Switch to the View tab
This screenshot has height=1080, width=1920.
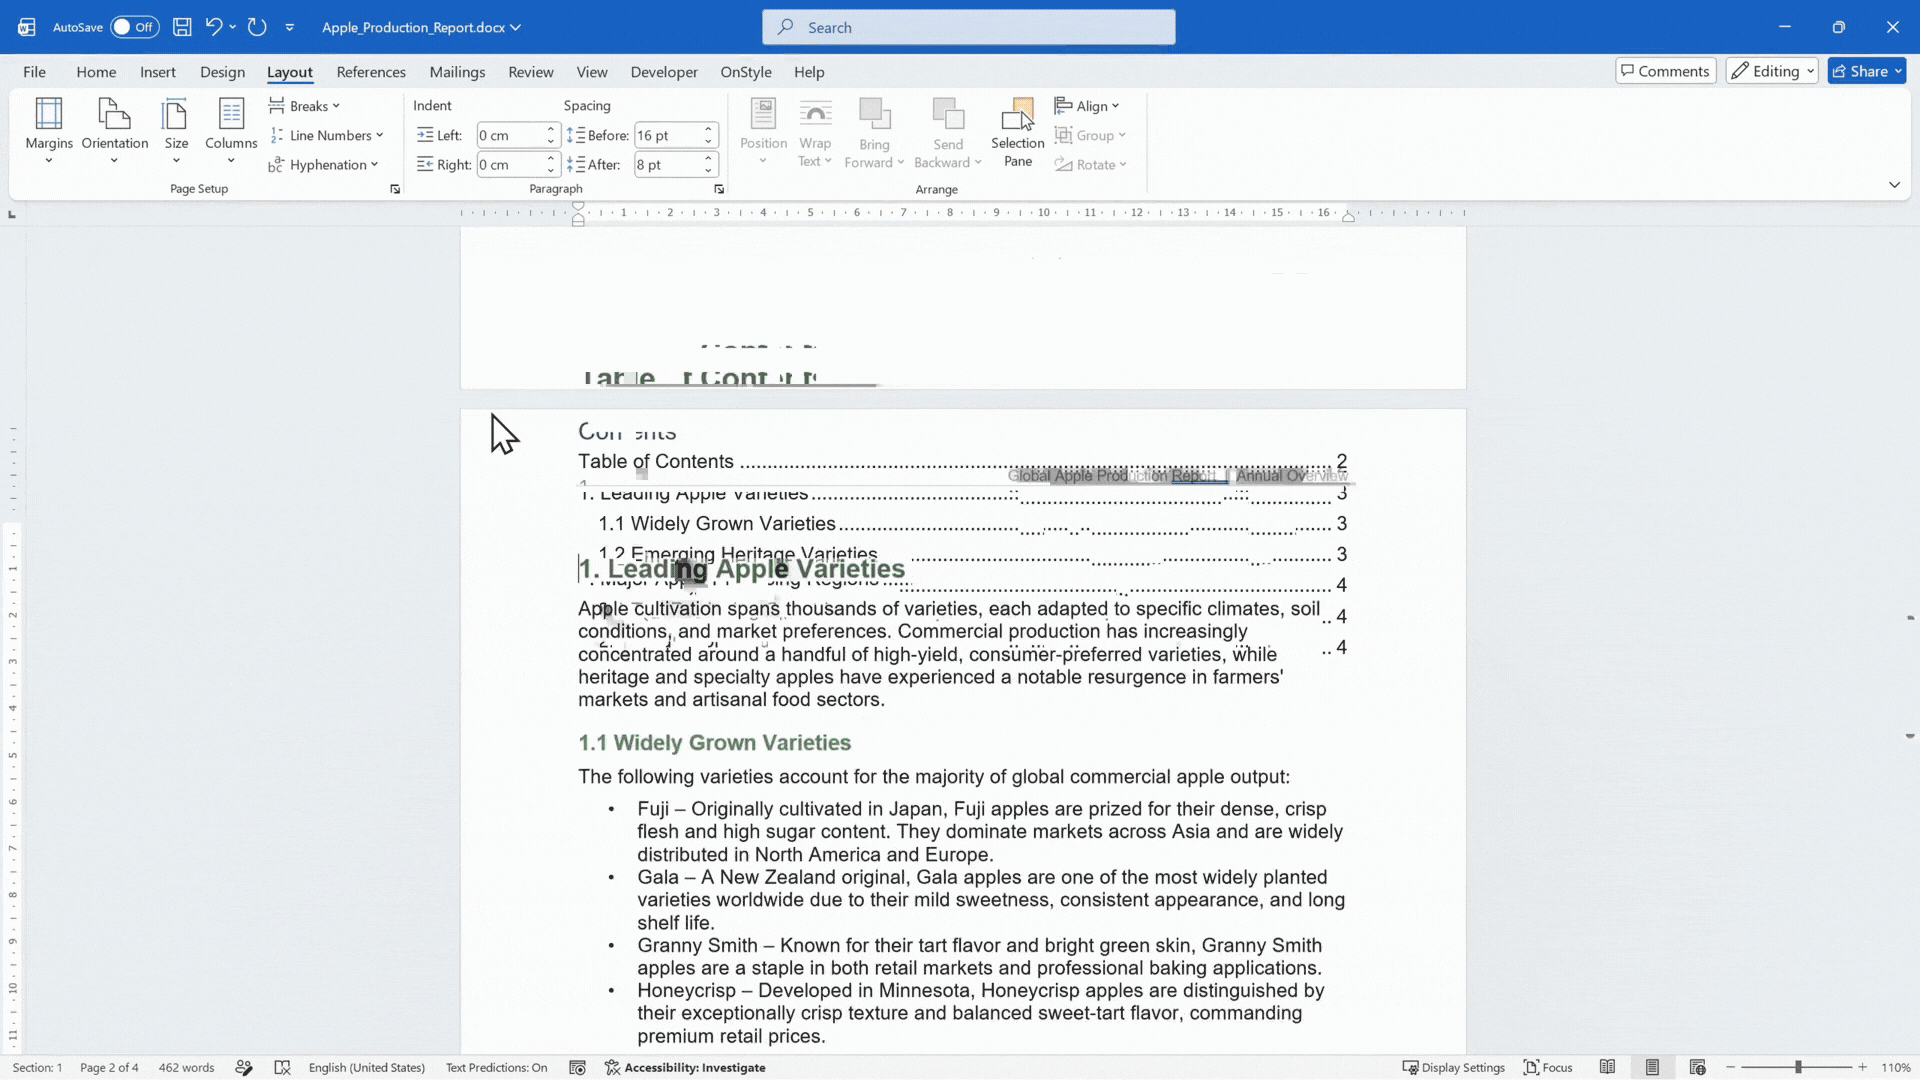click(591, 72)
